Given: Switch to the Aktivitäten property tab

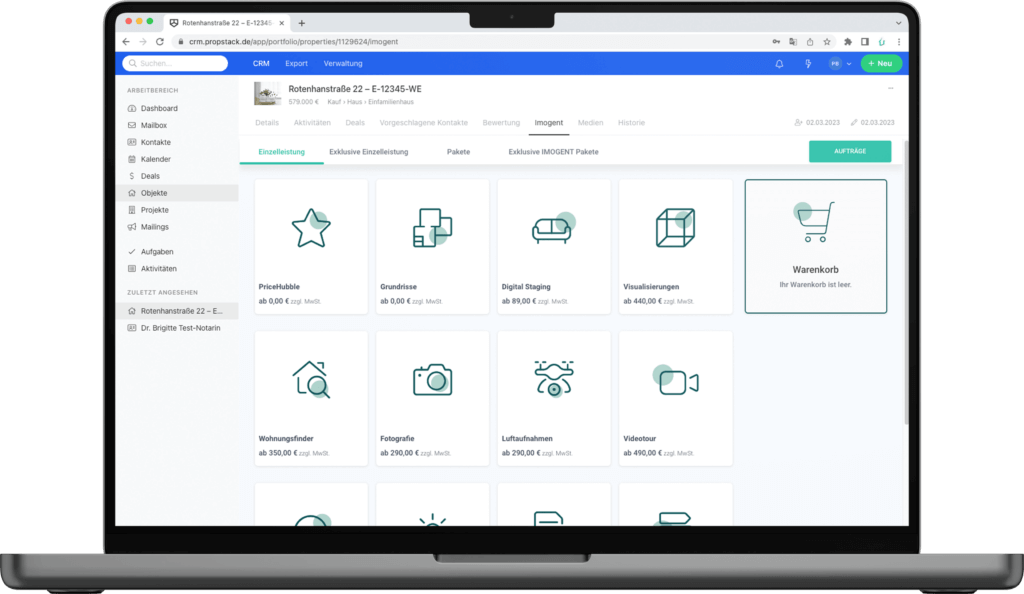Looking at the screenshot, I should coord(312,123).
